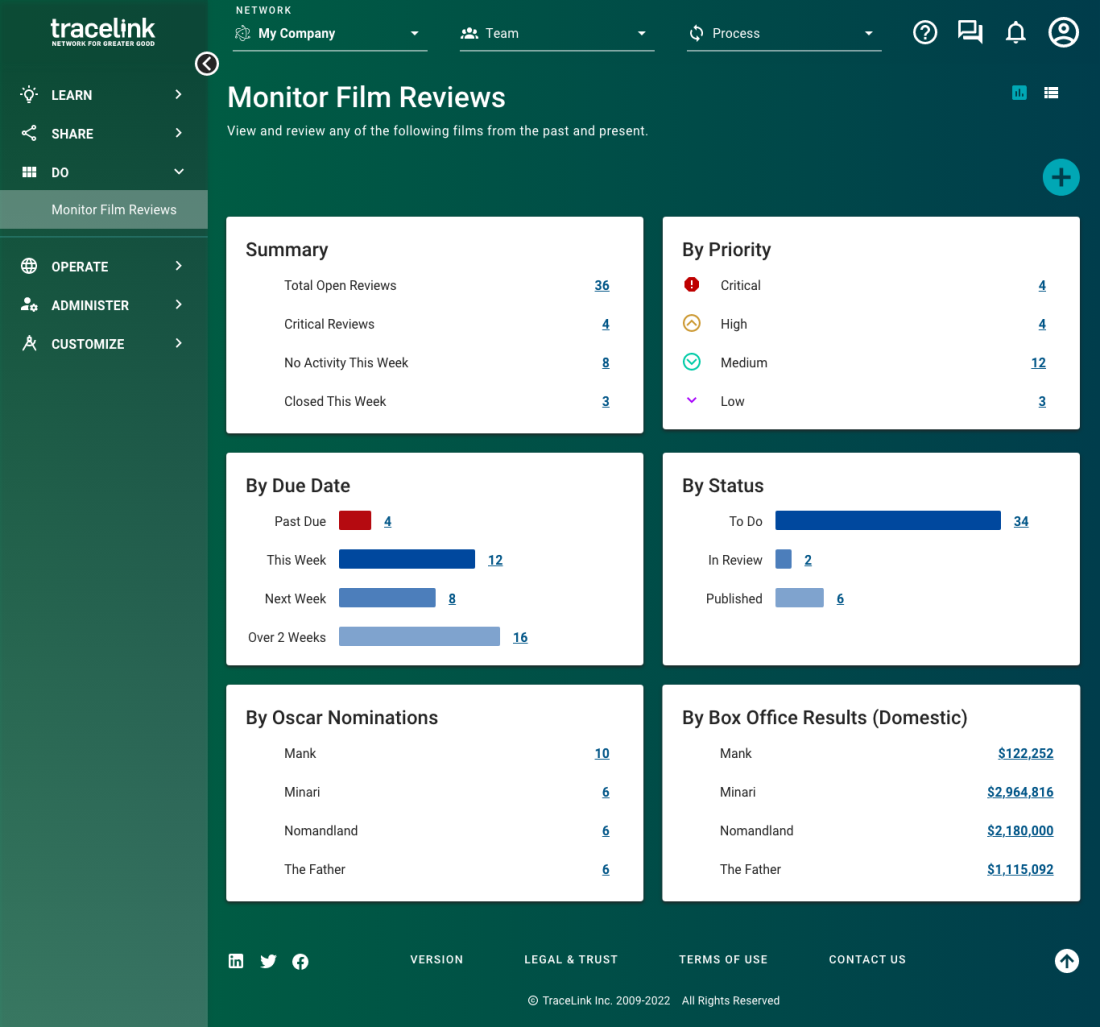
Task: Select Monitor Film Reviews in sidebar
Action: tap(114, 210)
